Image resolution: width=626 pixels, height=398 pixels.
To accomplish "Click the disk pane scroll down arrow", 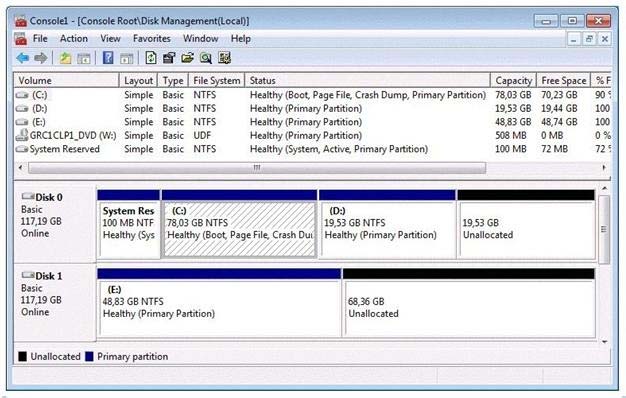I will (604, 342).
